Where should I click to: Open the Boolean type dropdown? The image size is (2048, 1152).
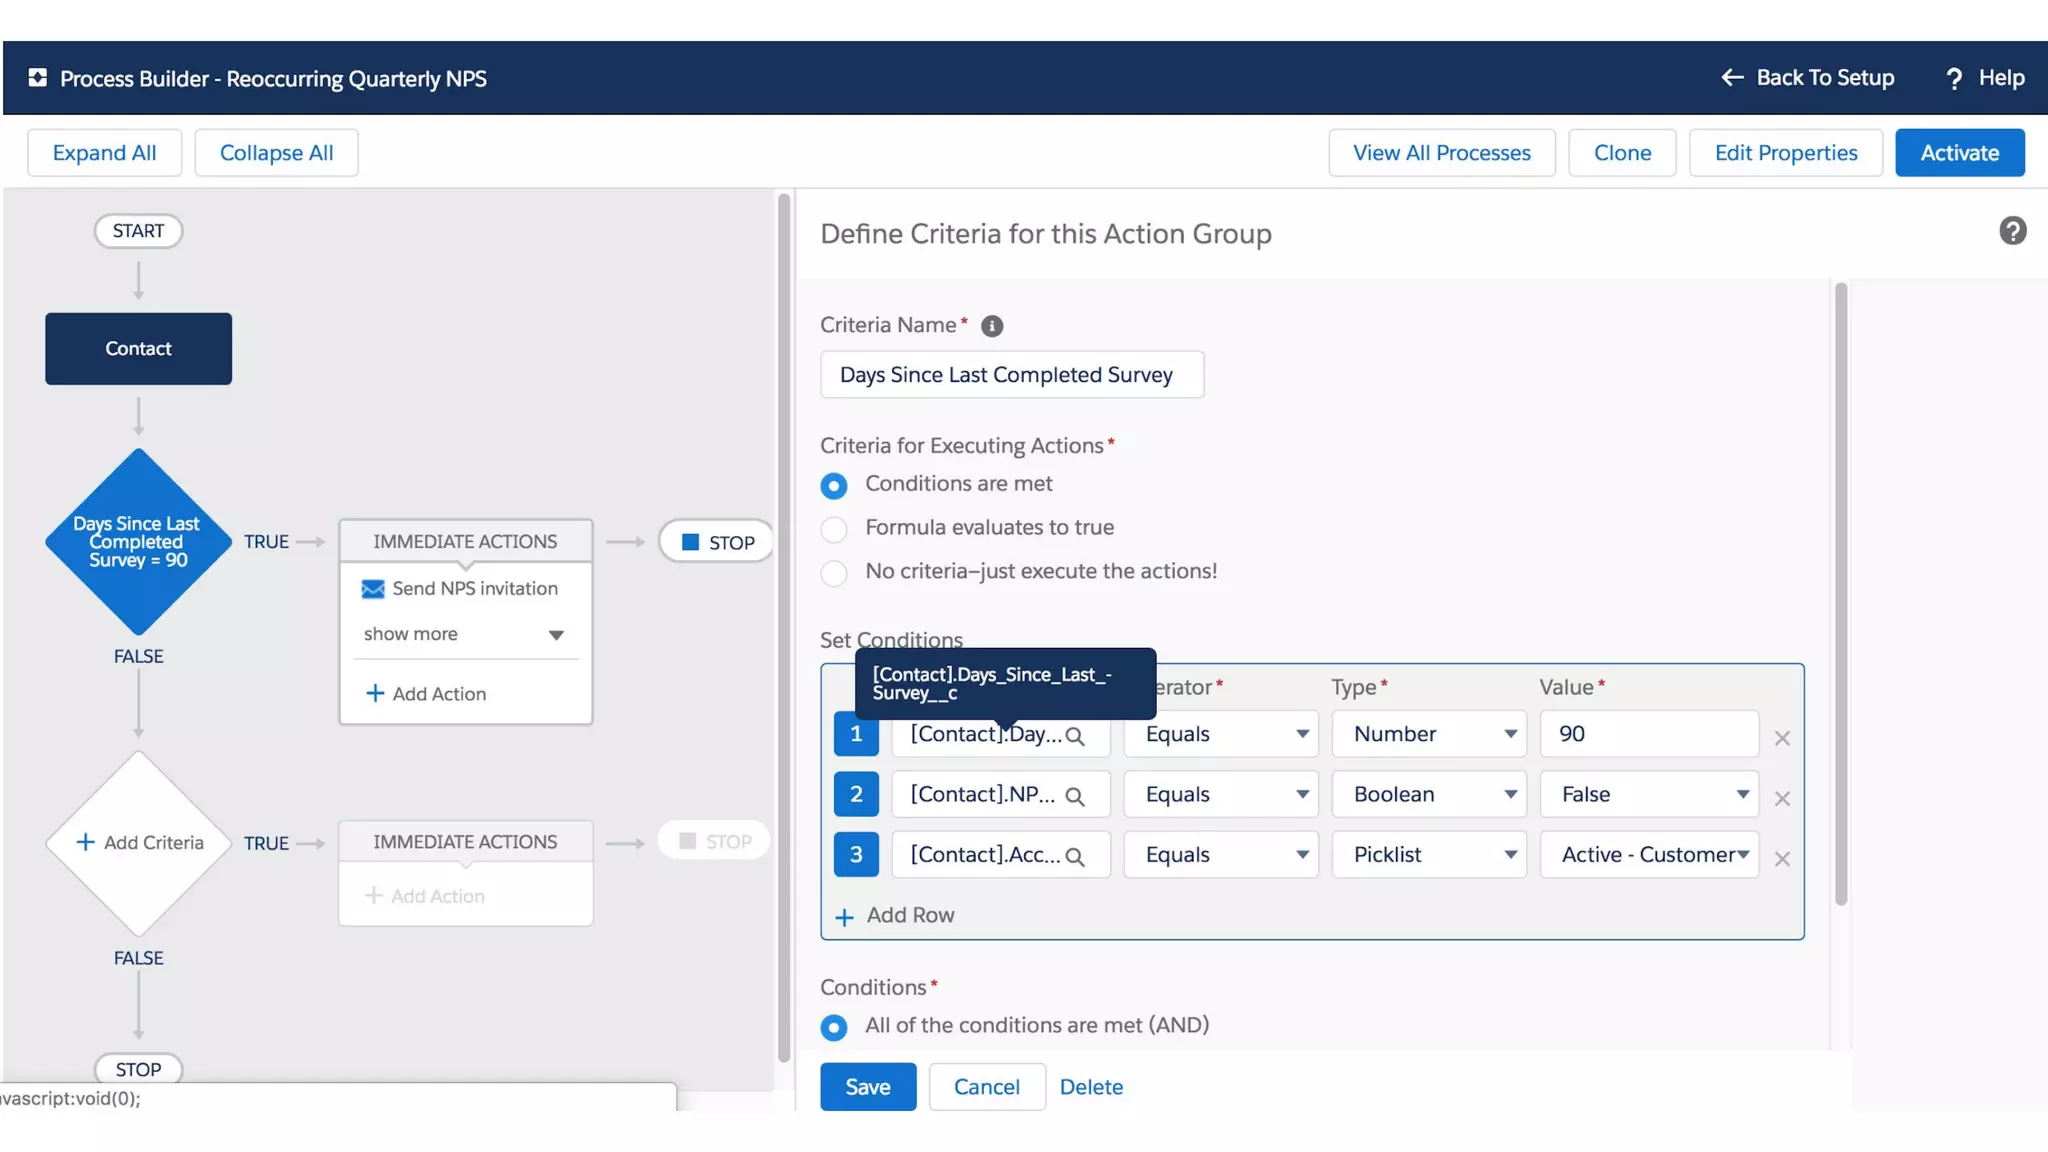(x=1429, y=794)
